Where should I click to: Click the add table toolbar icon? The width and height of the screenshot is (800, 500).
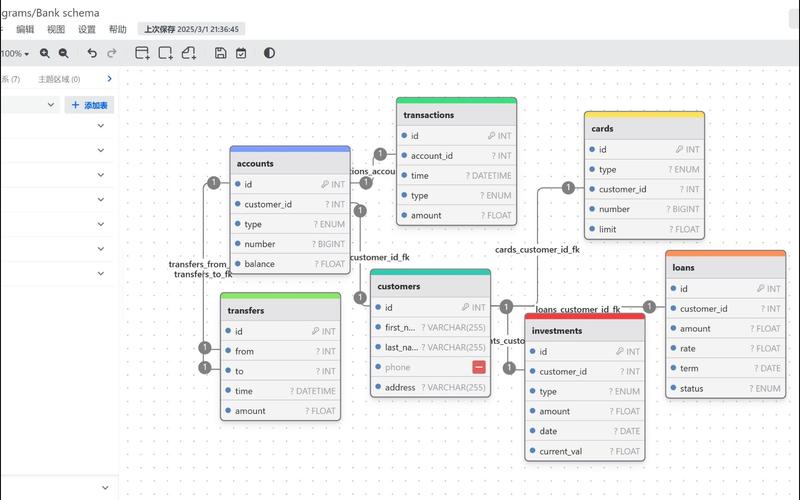[x=142, y=53]
